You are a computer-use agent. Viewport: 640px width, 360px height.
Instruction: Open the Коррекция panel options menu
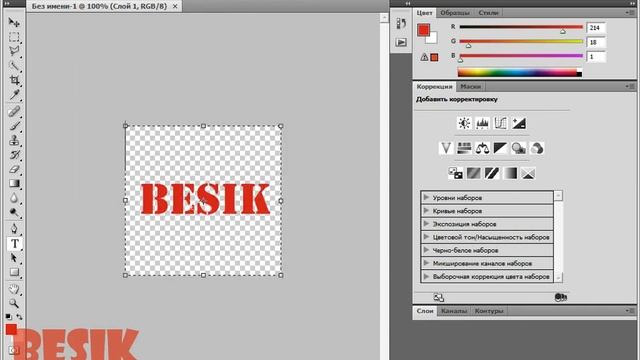pos(630,87)
